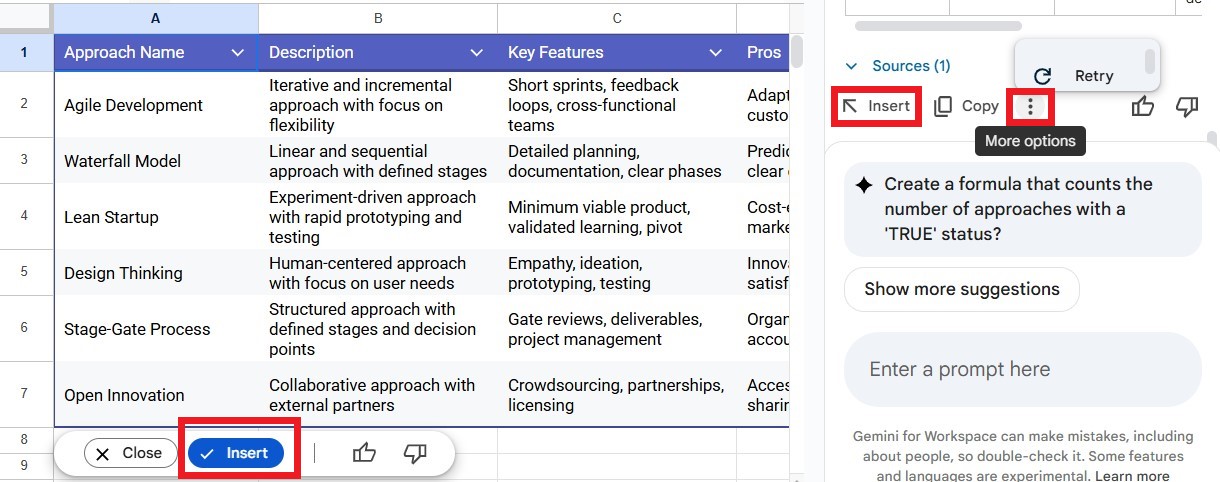Click the Enter a prompt here field
Screen dimensions: 1220x482
click(1020, 370)
